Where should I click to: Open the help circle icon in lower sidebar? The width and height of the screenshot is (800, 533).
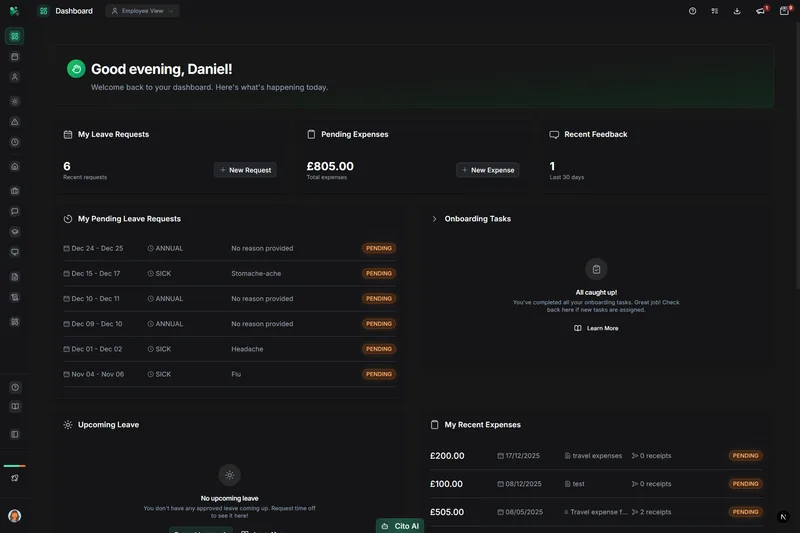(x=15, y=388)
